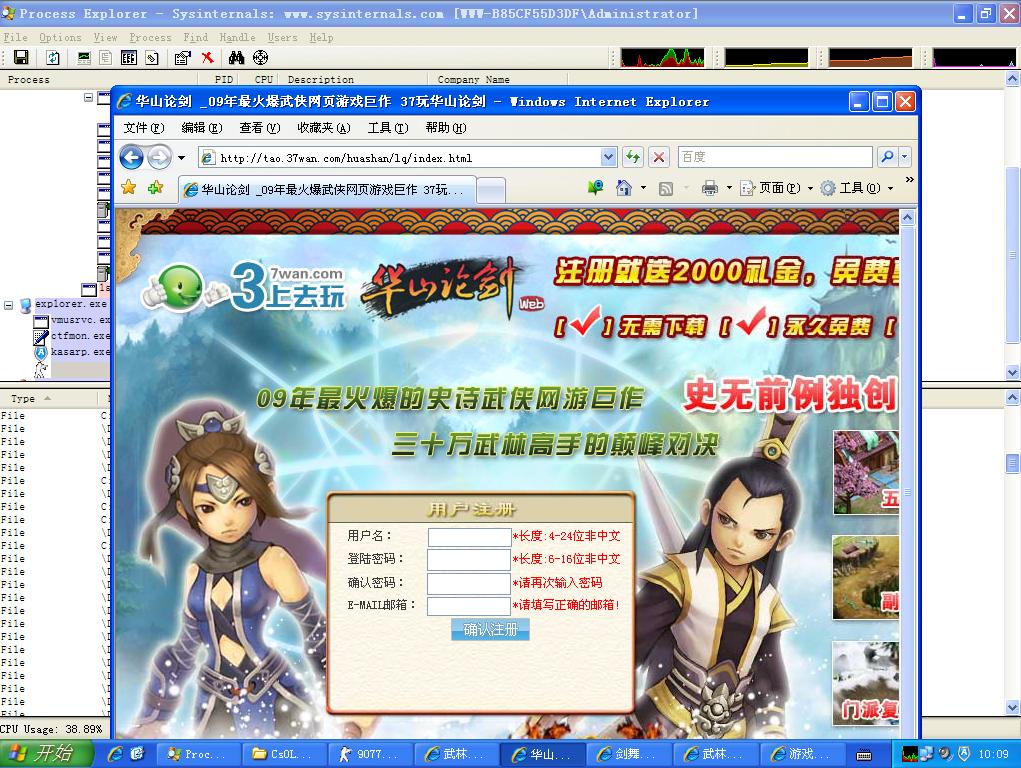Screen dimensions: 1021x768
Task: Click the lower pane scroll down arrow
Action: (1013, 707)
